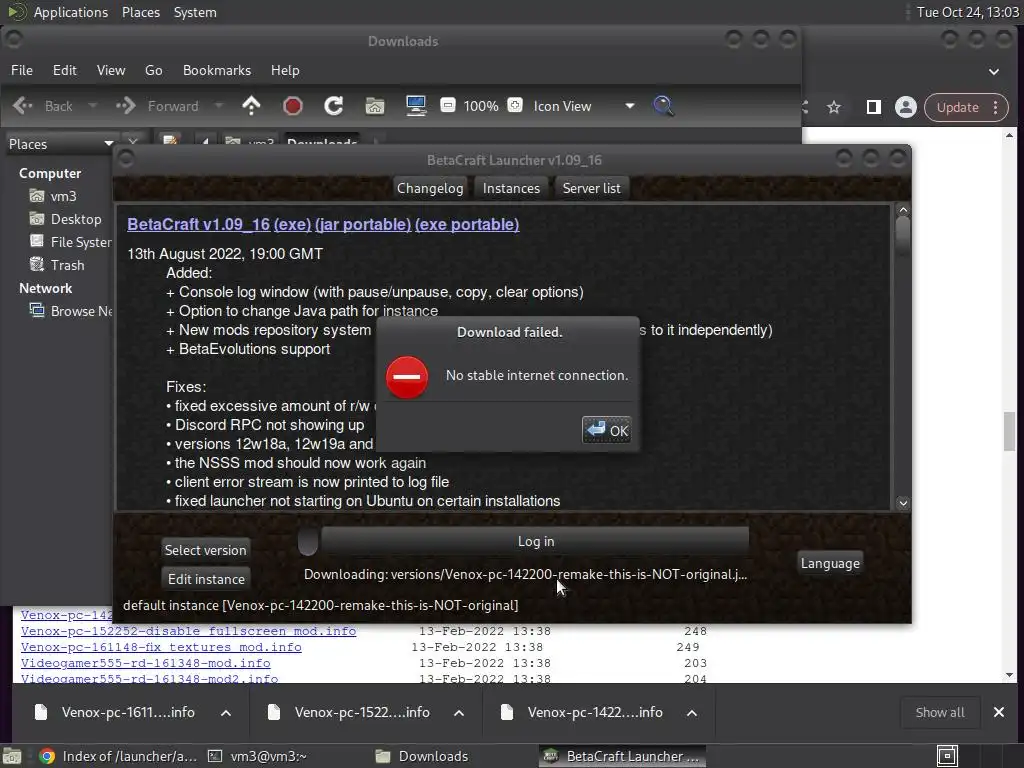Switch to the Instances tab
Viewport: 1024px width, 768px height.
(x=511, y=188)
